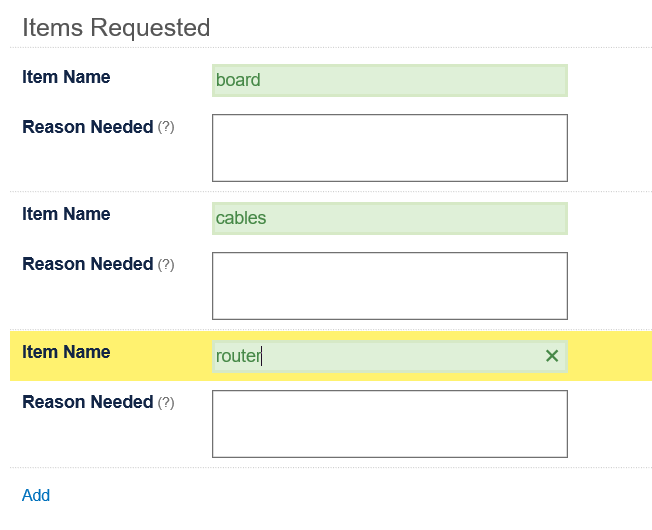Click the Reason Needed box for router

(x=389, y=424)
